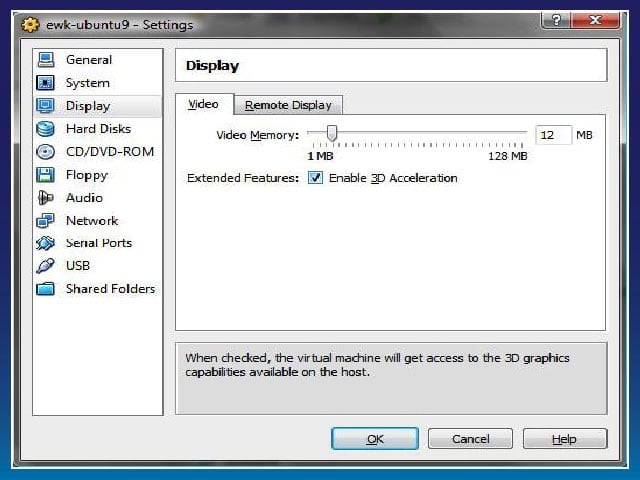
Task: Switch to the Remote Display tab
Action: pos(288,105)
